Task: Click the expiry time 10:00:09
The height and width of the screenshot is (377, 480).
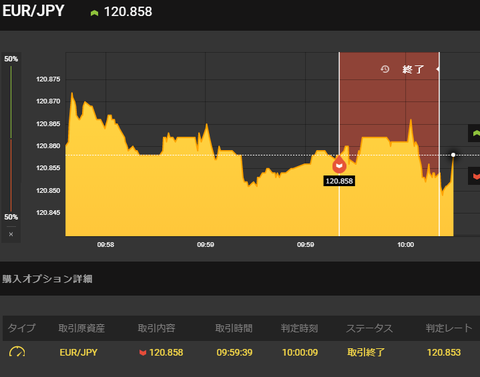Action: (x=300, y=352)
